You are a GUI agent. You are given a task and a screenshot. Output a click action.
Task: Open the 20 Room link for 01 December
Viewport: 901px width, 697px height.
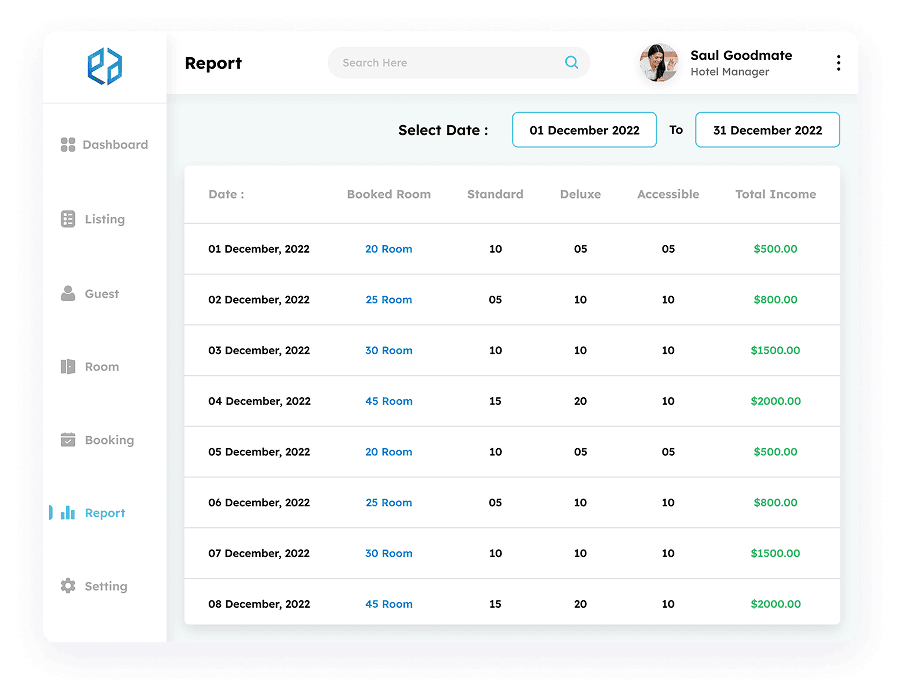[388, 249]
